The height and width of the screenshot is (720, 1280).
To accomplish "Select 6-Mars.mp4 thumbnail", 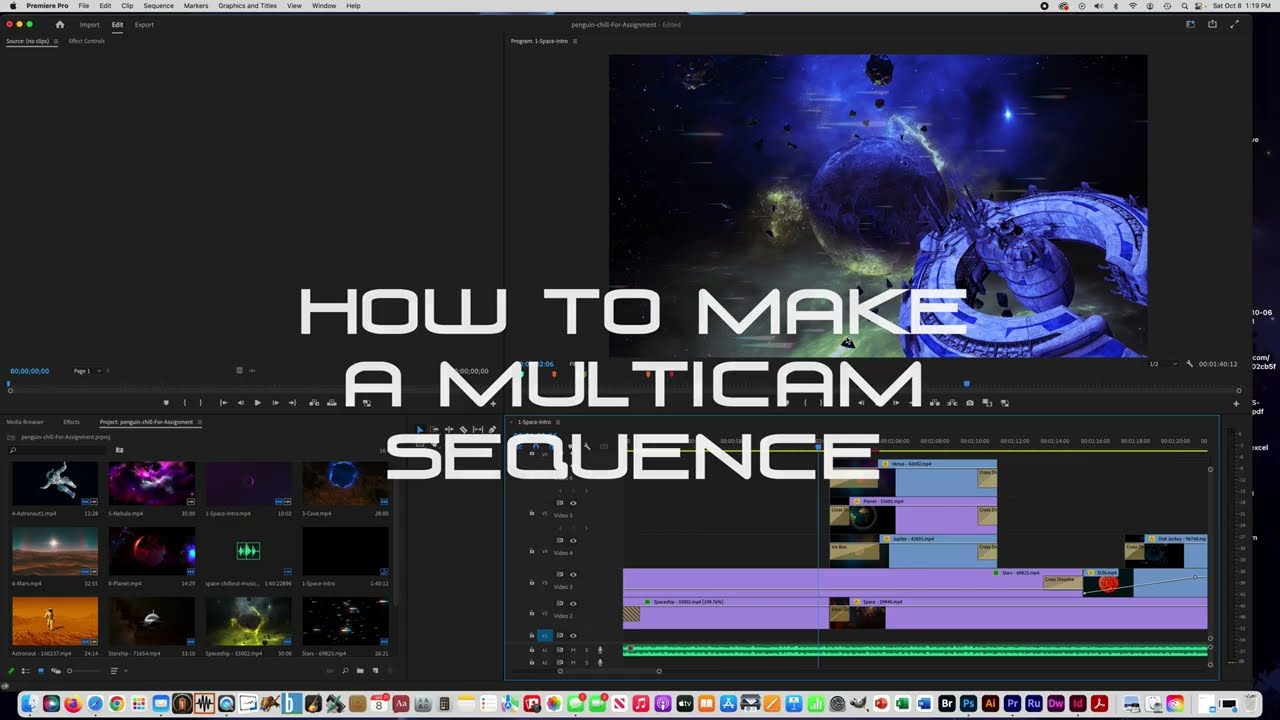I will pyautogui.click(x=55, y=552).
